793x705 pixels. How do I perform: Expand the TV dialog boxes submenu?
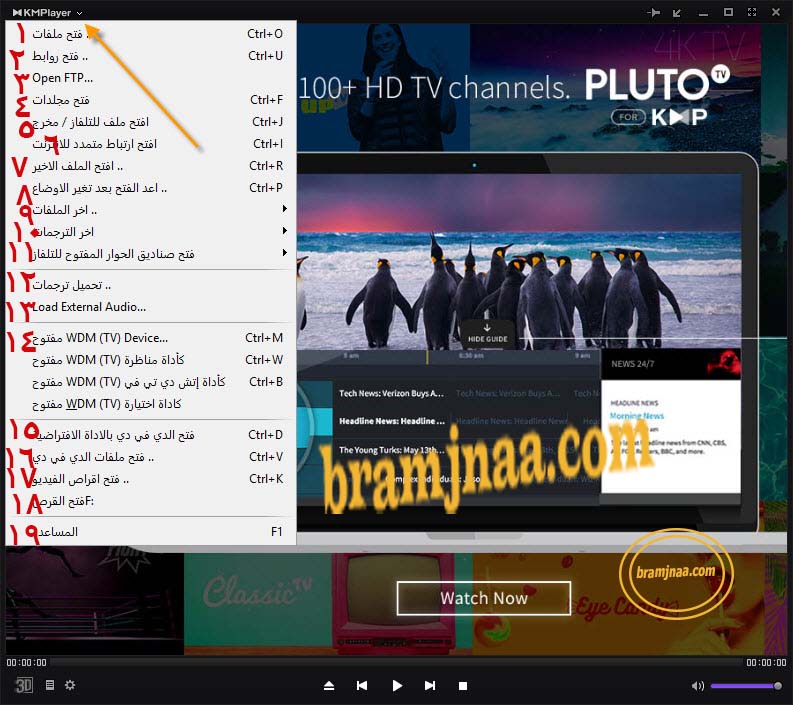151,254
